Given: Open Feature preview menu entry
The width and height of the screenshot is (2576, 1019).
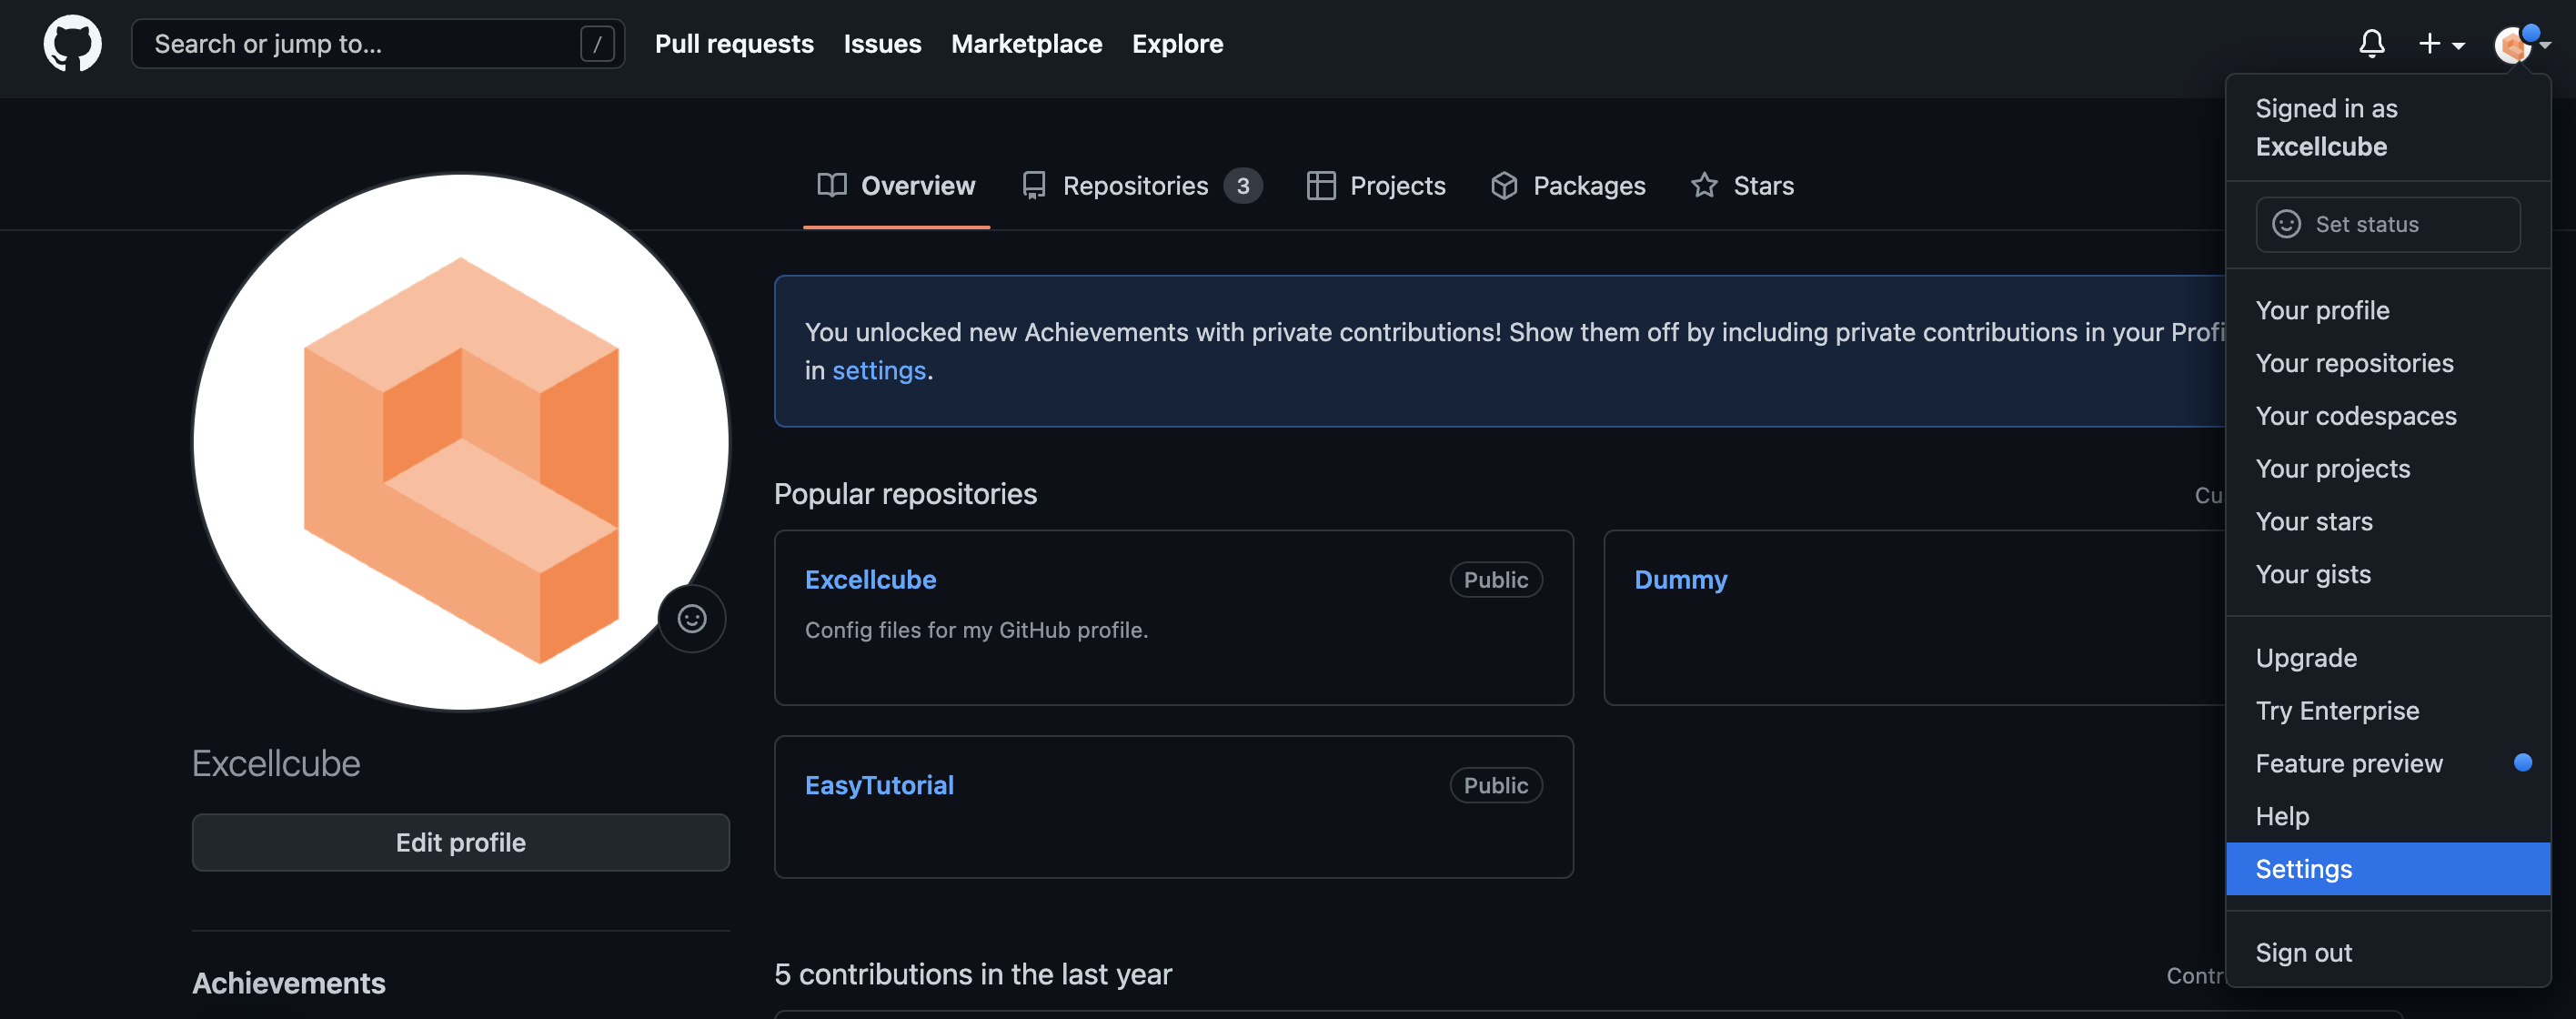Looking at the screenshot, I should [2348, 763].
